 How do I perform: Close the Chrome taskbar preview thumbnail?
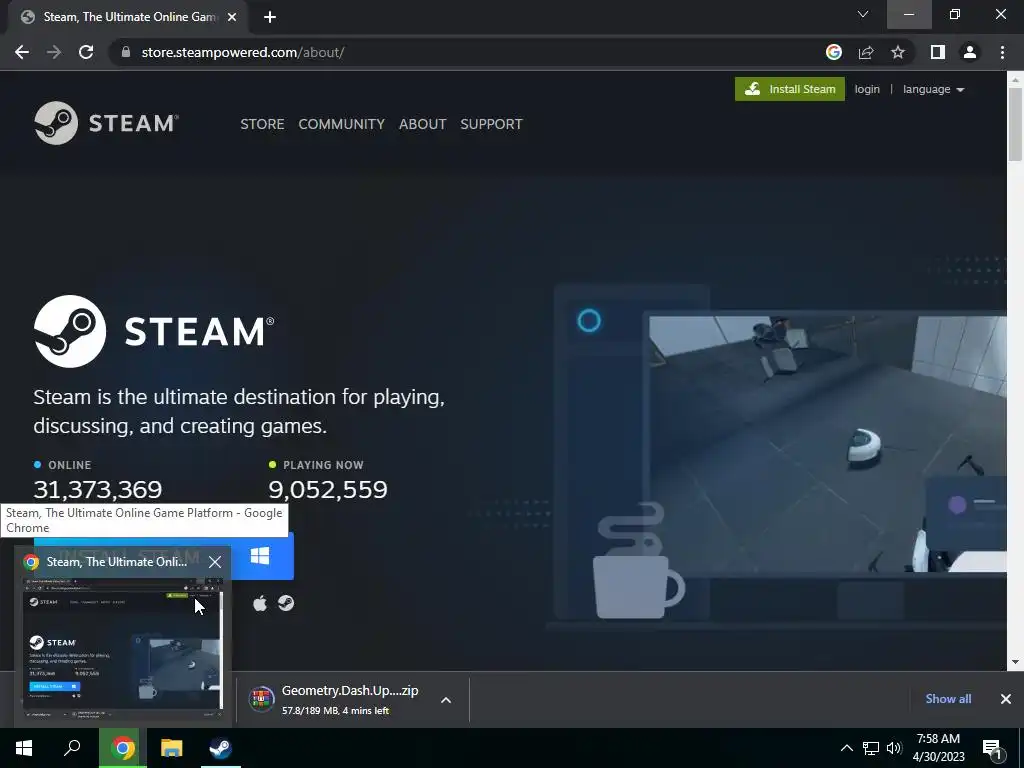(x=215, y=562)
